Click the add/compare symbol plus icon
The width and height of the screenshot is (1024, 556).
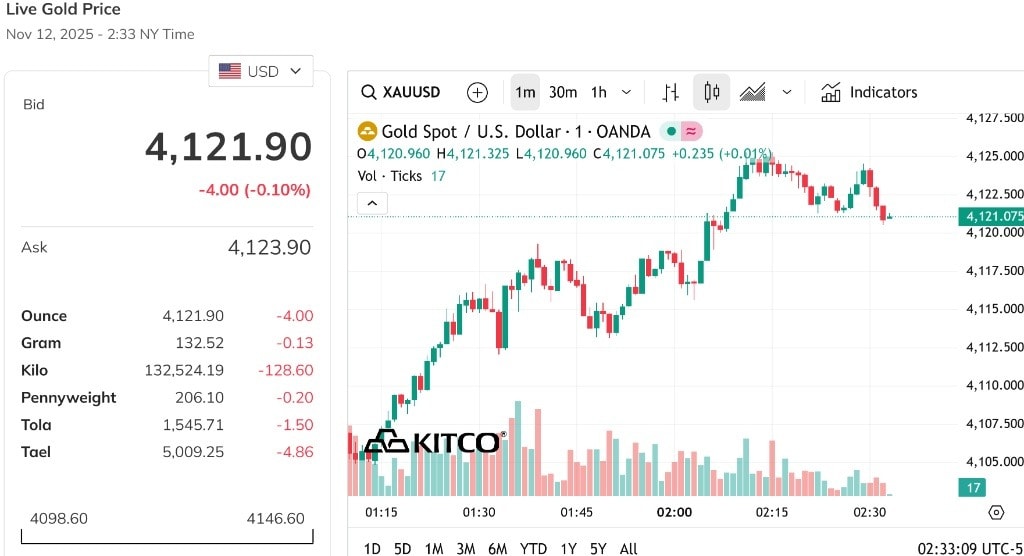[478, 92]
